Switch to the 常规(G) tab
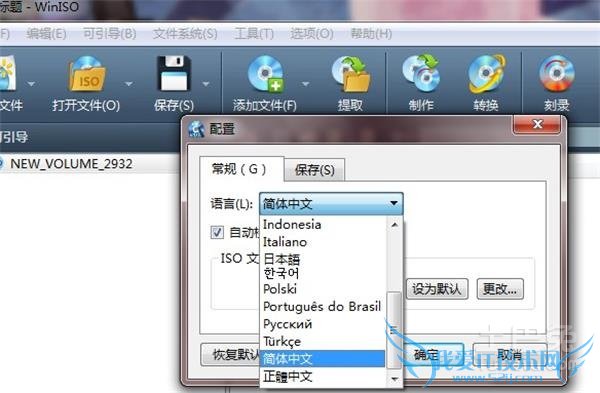 pos(241,169)
